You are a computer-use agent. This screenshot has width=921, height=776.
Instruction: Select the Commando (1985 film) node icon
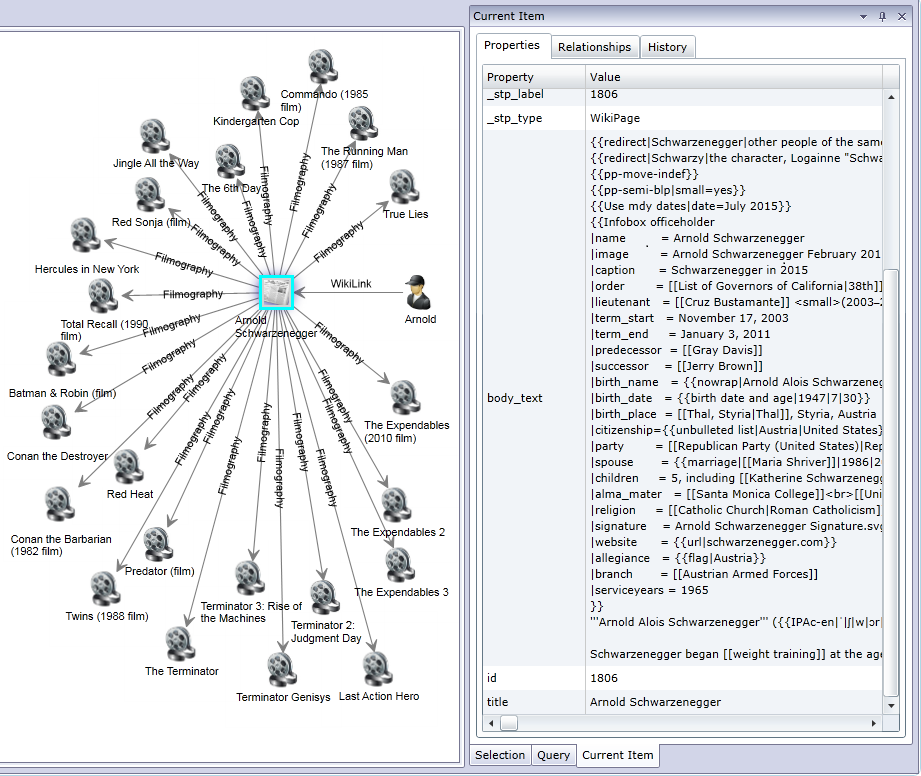click(322, 67)
